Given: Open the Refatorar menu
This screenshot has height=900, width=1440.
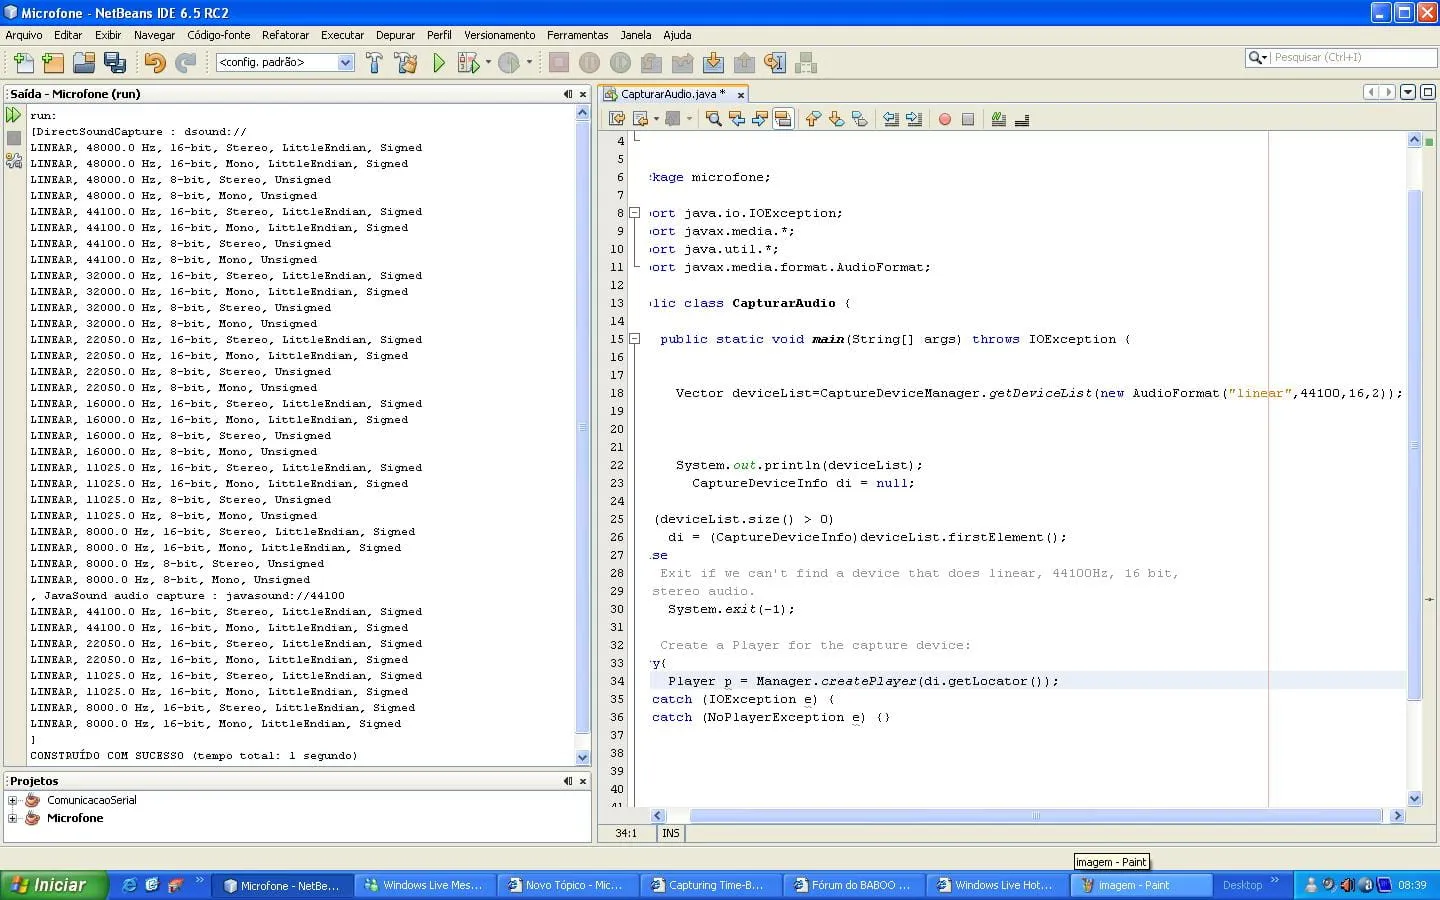Looking at the screenshot, I should (x=285, y=35).
